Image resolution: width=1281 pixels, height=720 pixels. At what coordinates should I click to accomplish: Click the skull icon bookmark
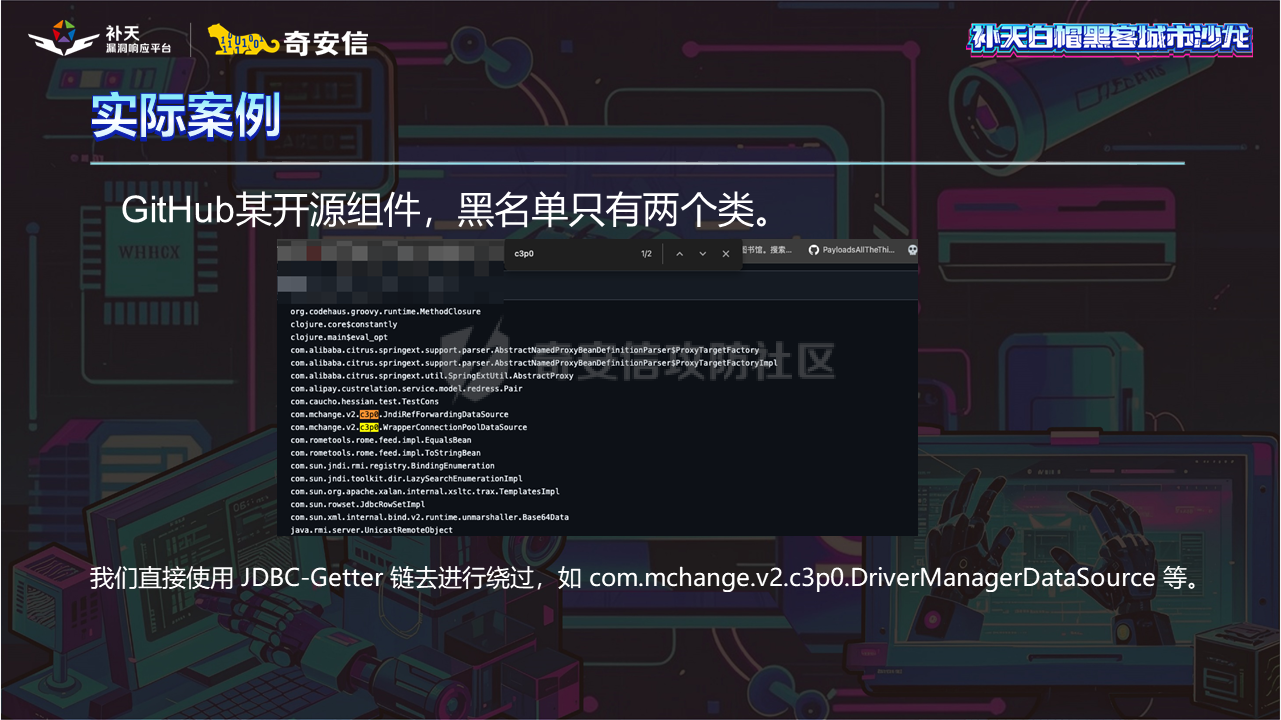pos(912,250)
